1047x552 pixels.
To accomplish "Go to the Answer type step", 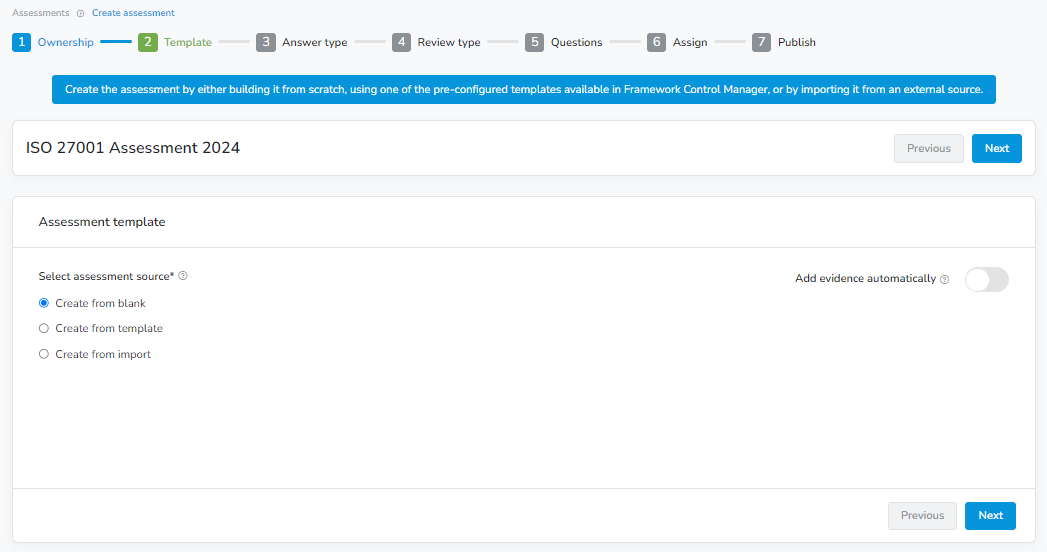I will 314,43.
